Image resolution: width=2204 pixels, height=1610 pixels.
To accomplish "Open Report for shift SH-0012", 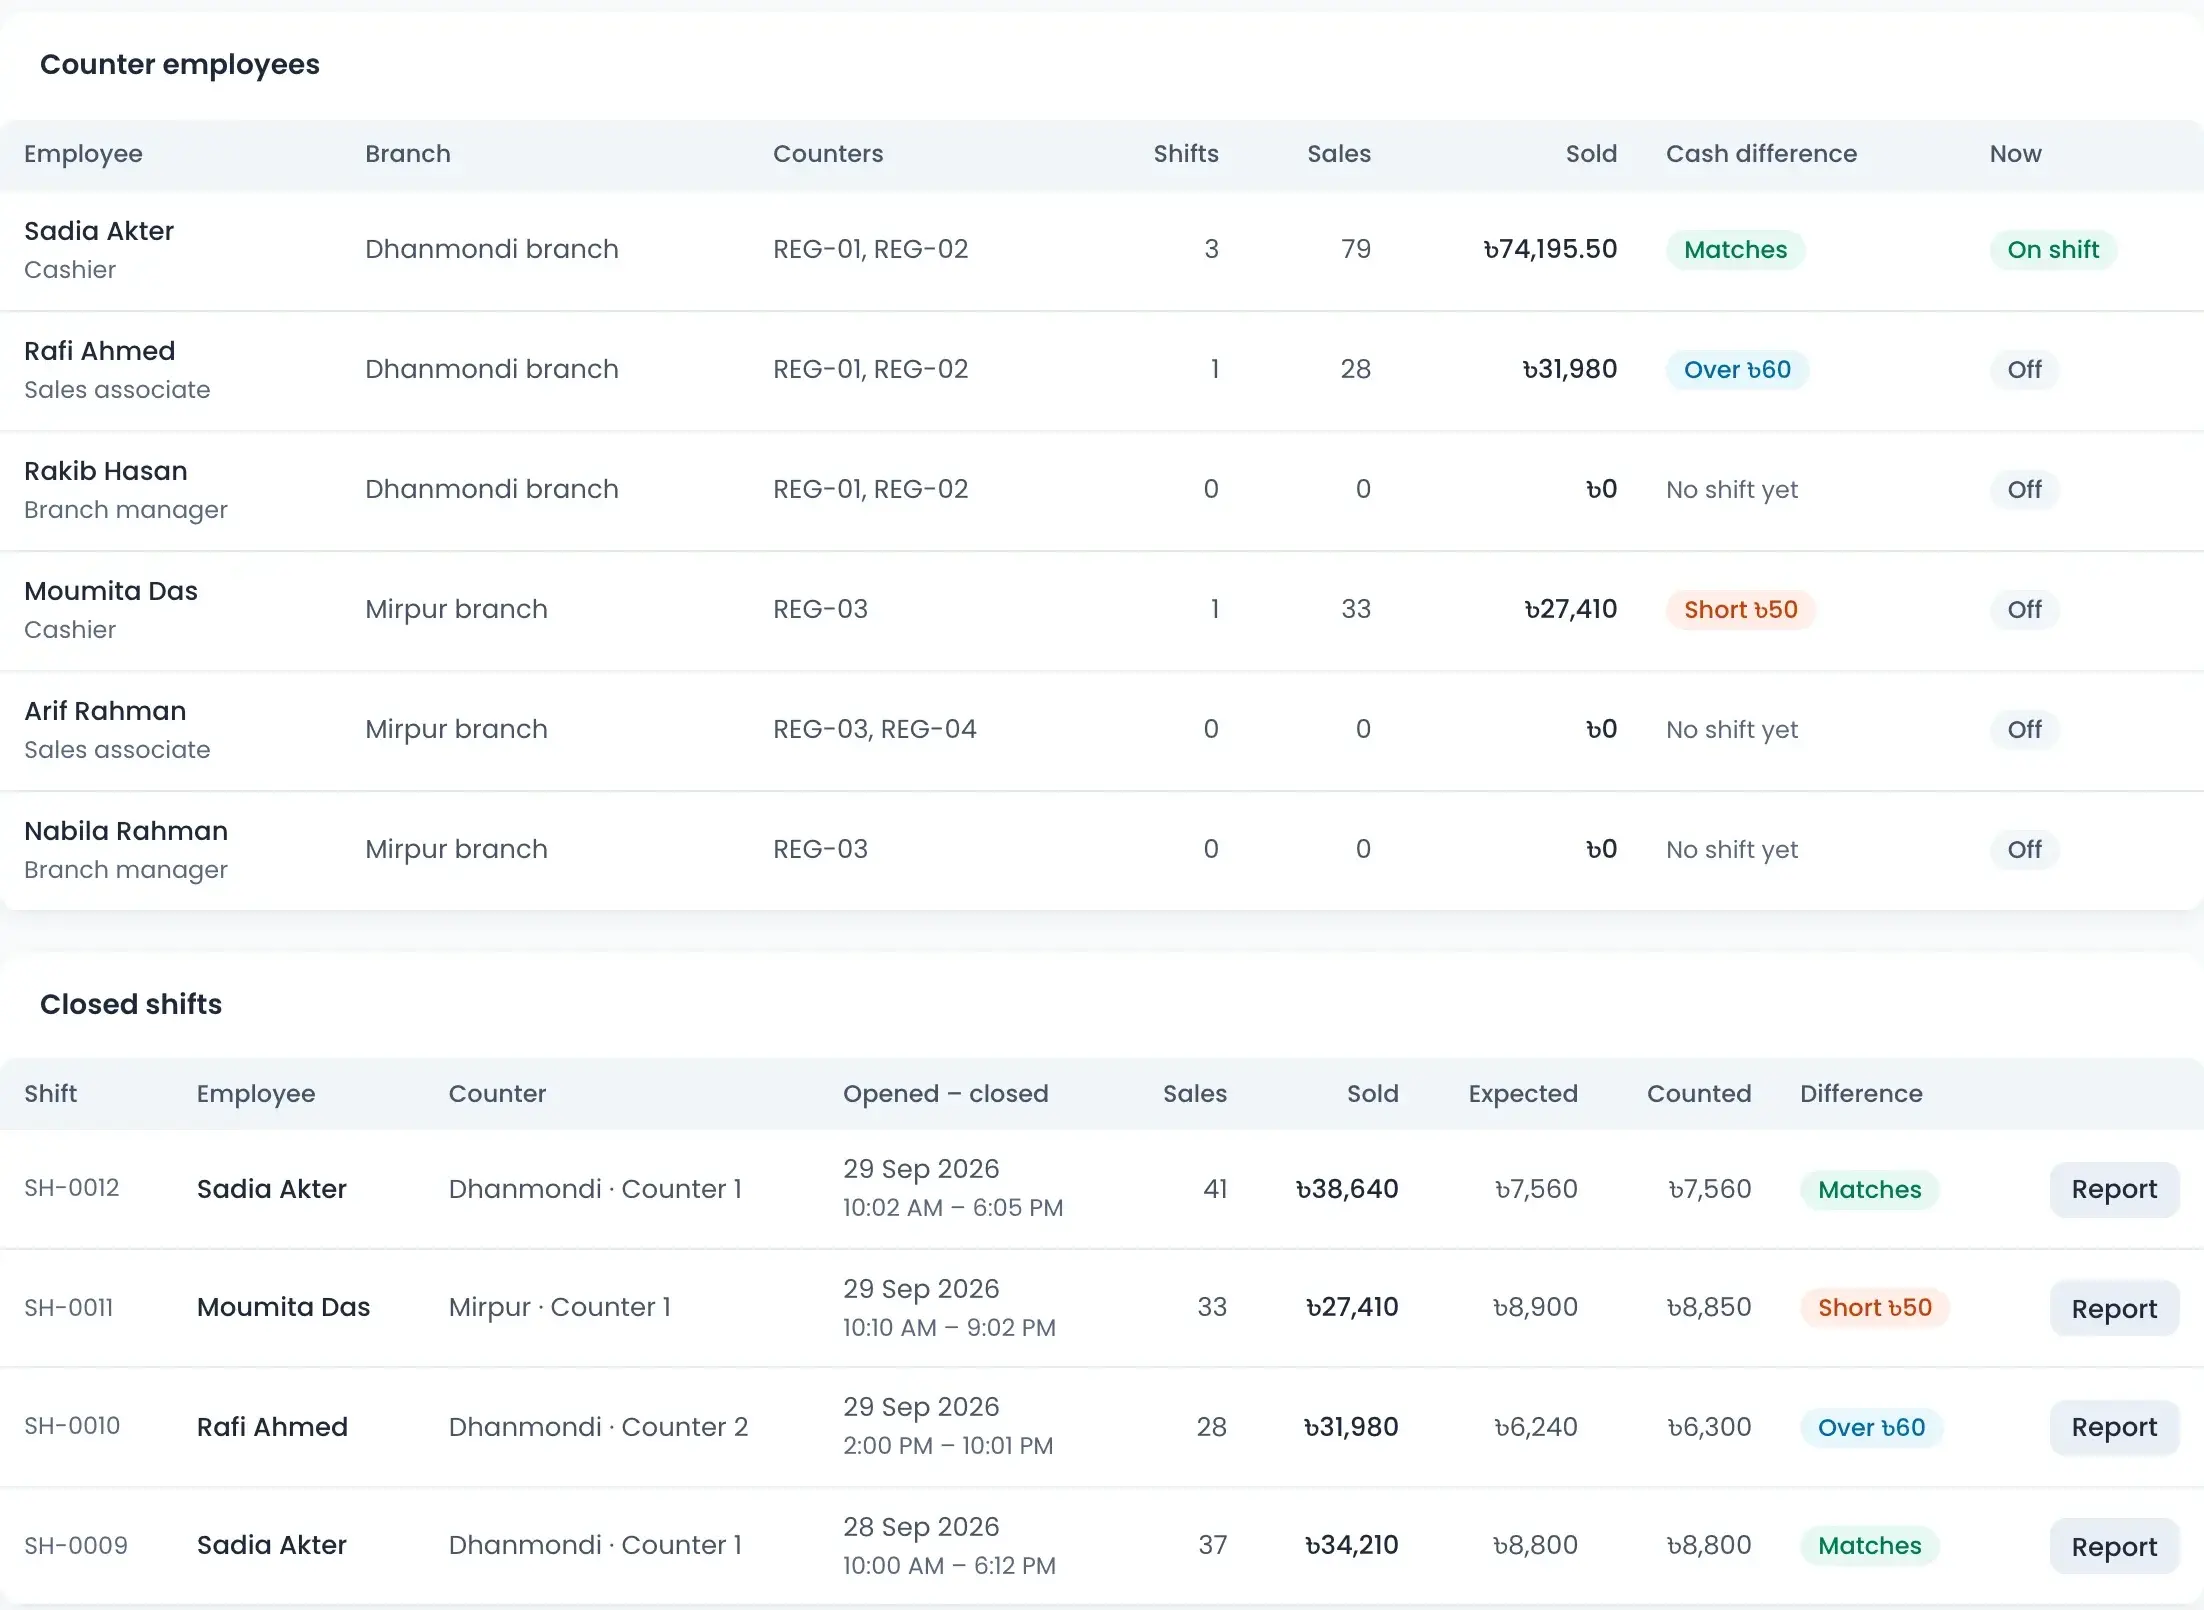I will [x=2114, y=1189].
